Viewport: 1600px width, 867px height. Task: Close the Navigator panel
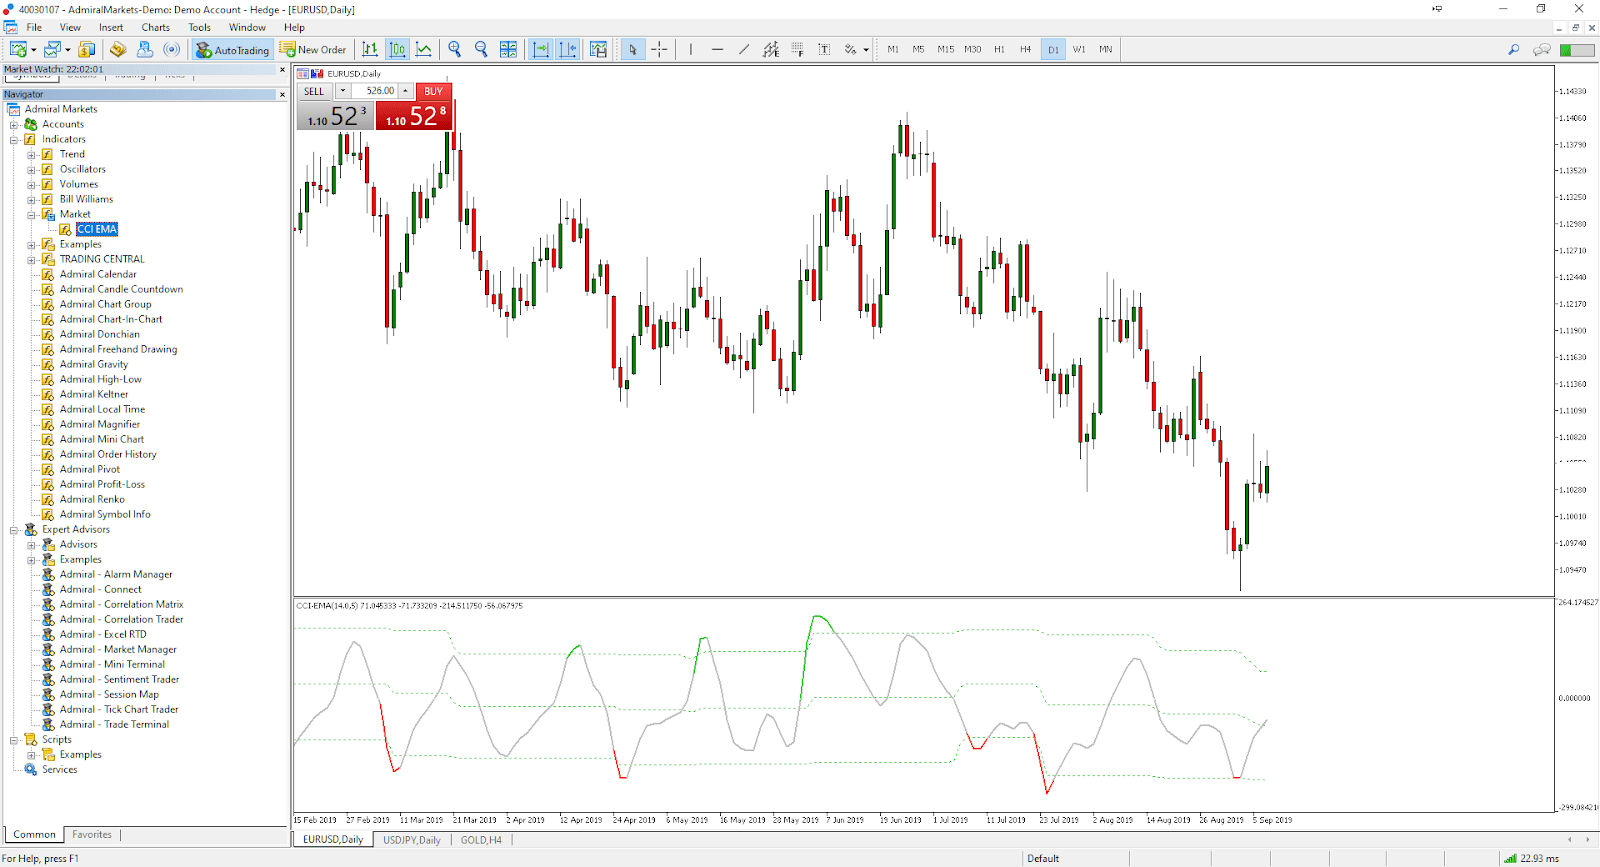pos(282,94)
